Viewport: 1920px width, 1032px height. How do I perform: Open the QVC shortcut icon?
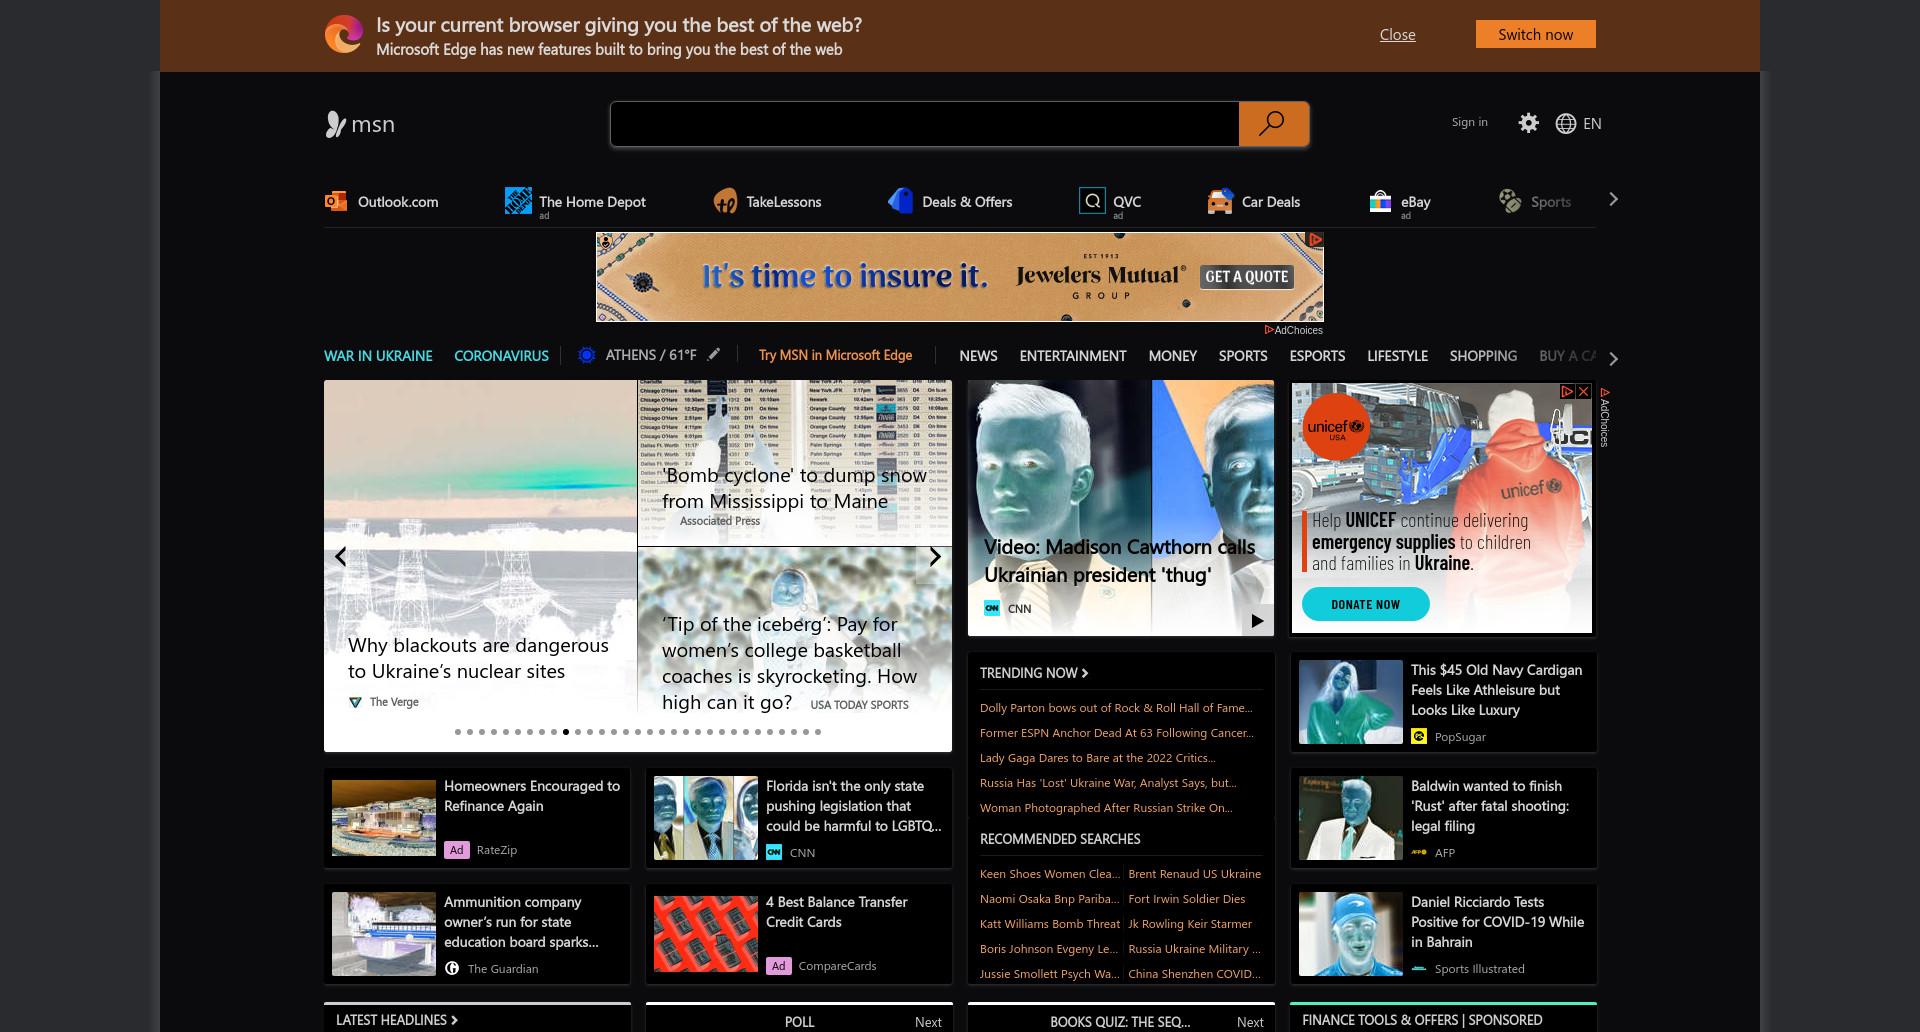(x=1092, y=201)
